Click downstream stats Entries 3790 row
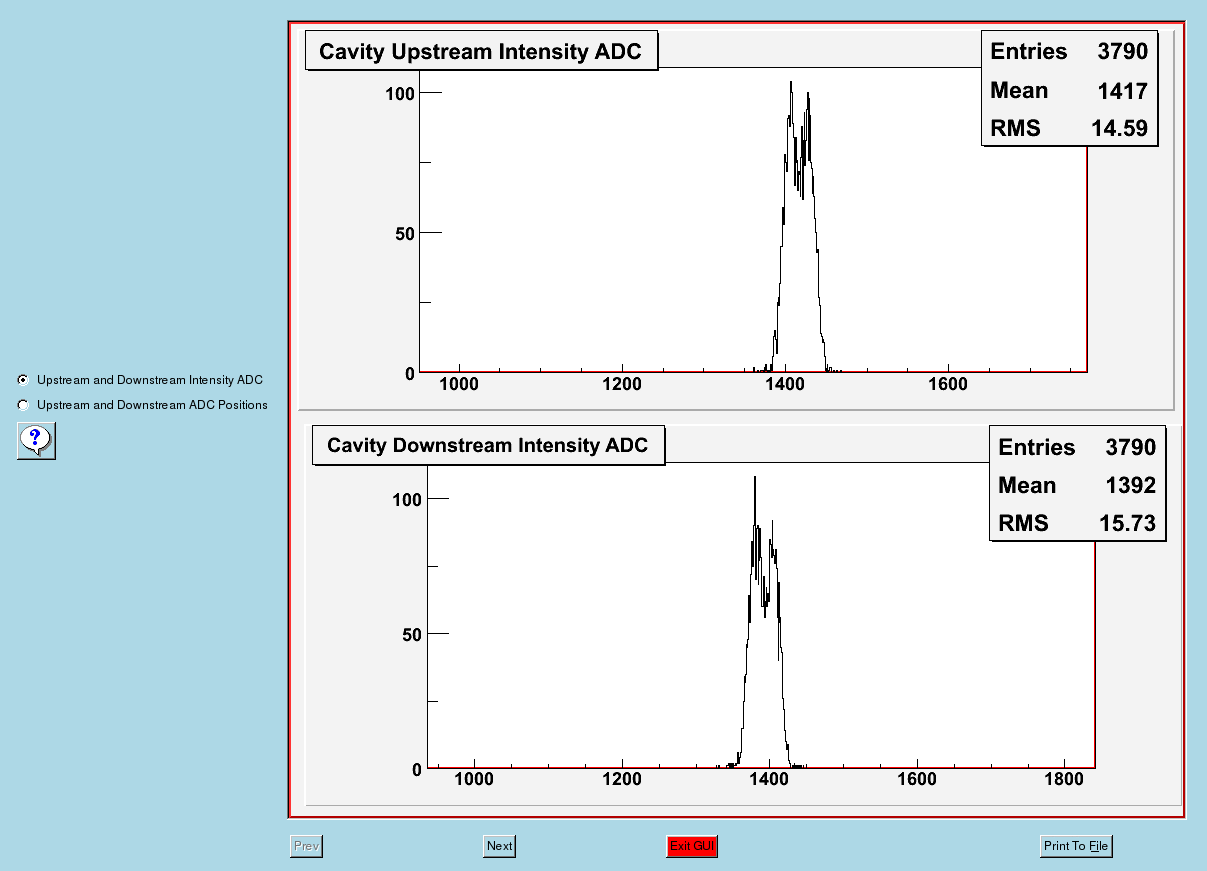This screenshot has width=1207, height=871. coord(1077,447)
